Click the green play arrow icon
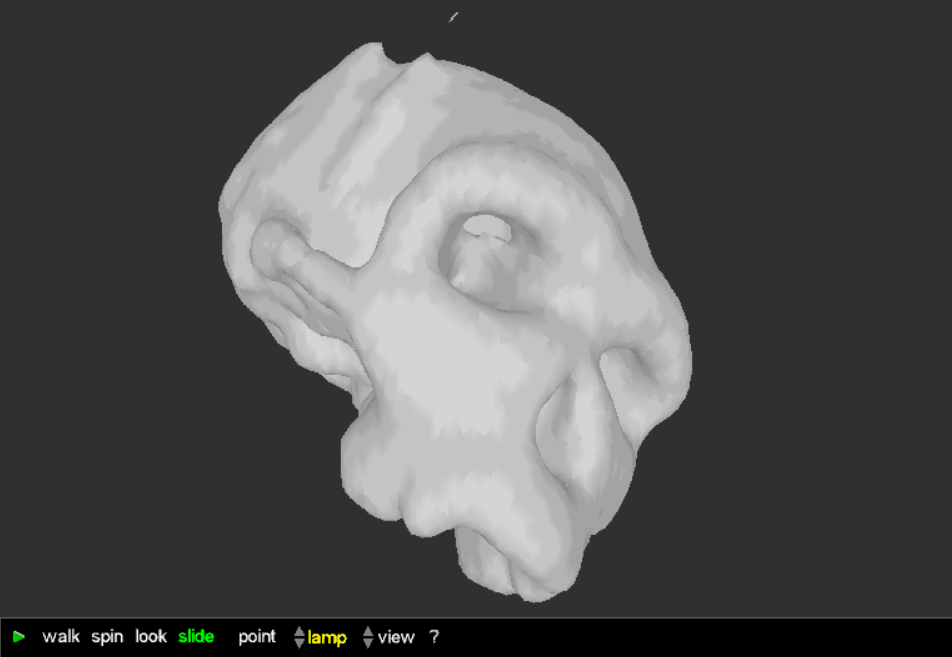Viewport: 952px width, 657px height. 19,637
